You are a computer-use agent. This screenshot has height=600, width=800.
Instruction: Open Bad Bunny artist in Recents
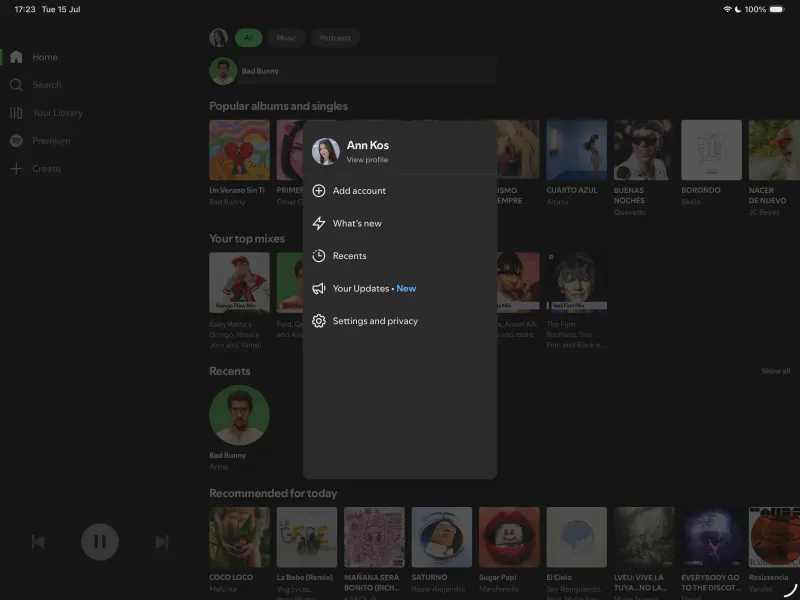tap(239, 416)
